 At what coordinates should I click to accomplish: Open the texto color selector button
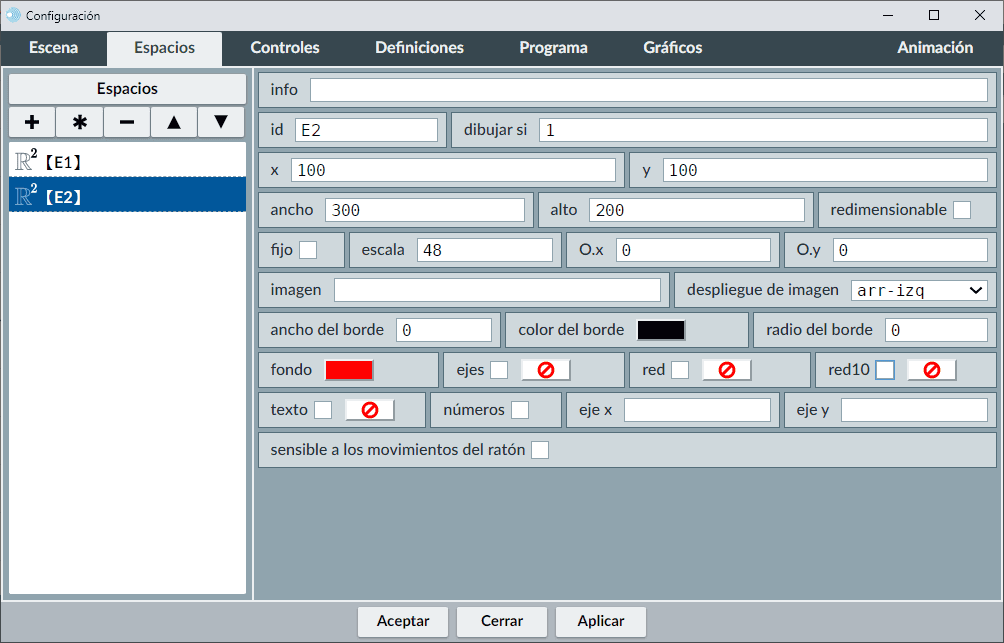click(x=369, y=410)
